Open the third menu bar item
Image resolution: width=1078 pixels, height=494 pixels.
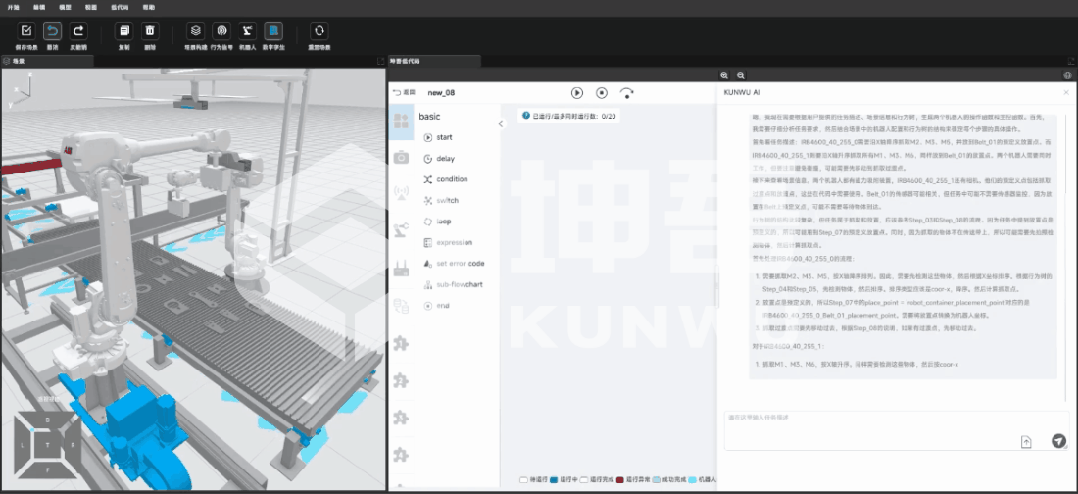(x=65, y=6)
